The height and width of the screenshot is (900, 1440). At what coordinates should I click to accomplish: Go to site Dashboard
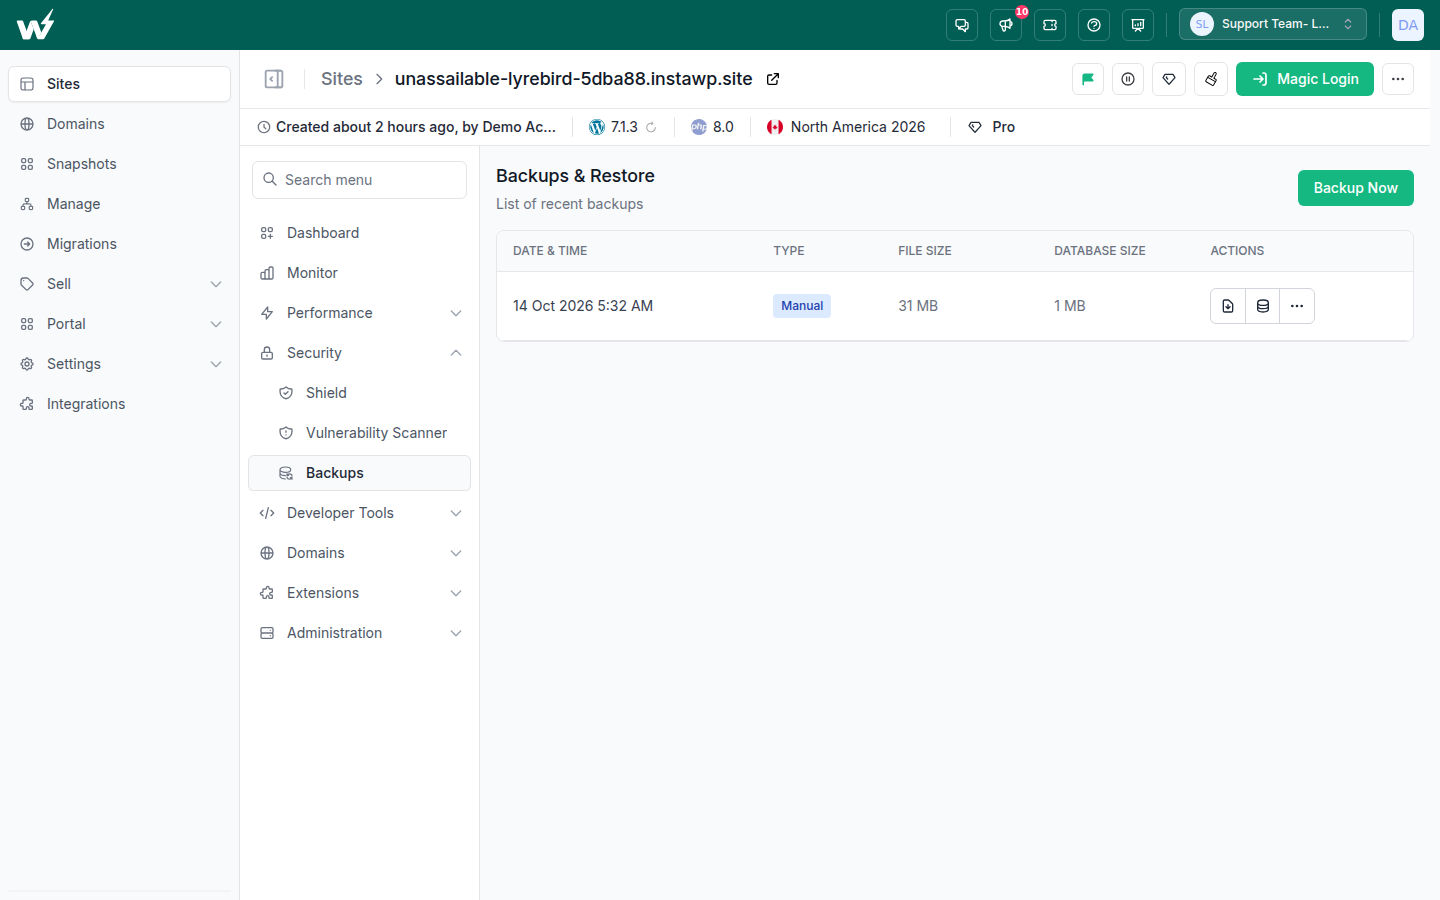point(359,233)
